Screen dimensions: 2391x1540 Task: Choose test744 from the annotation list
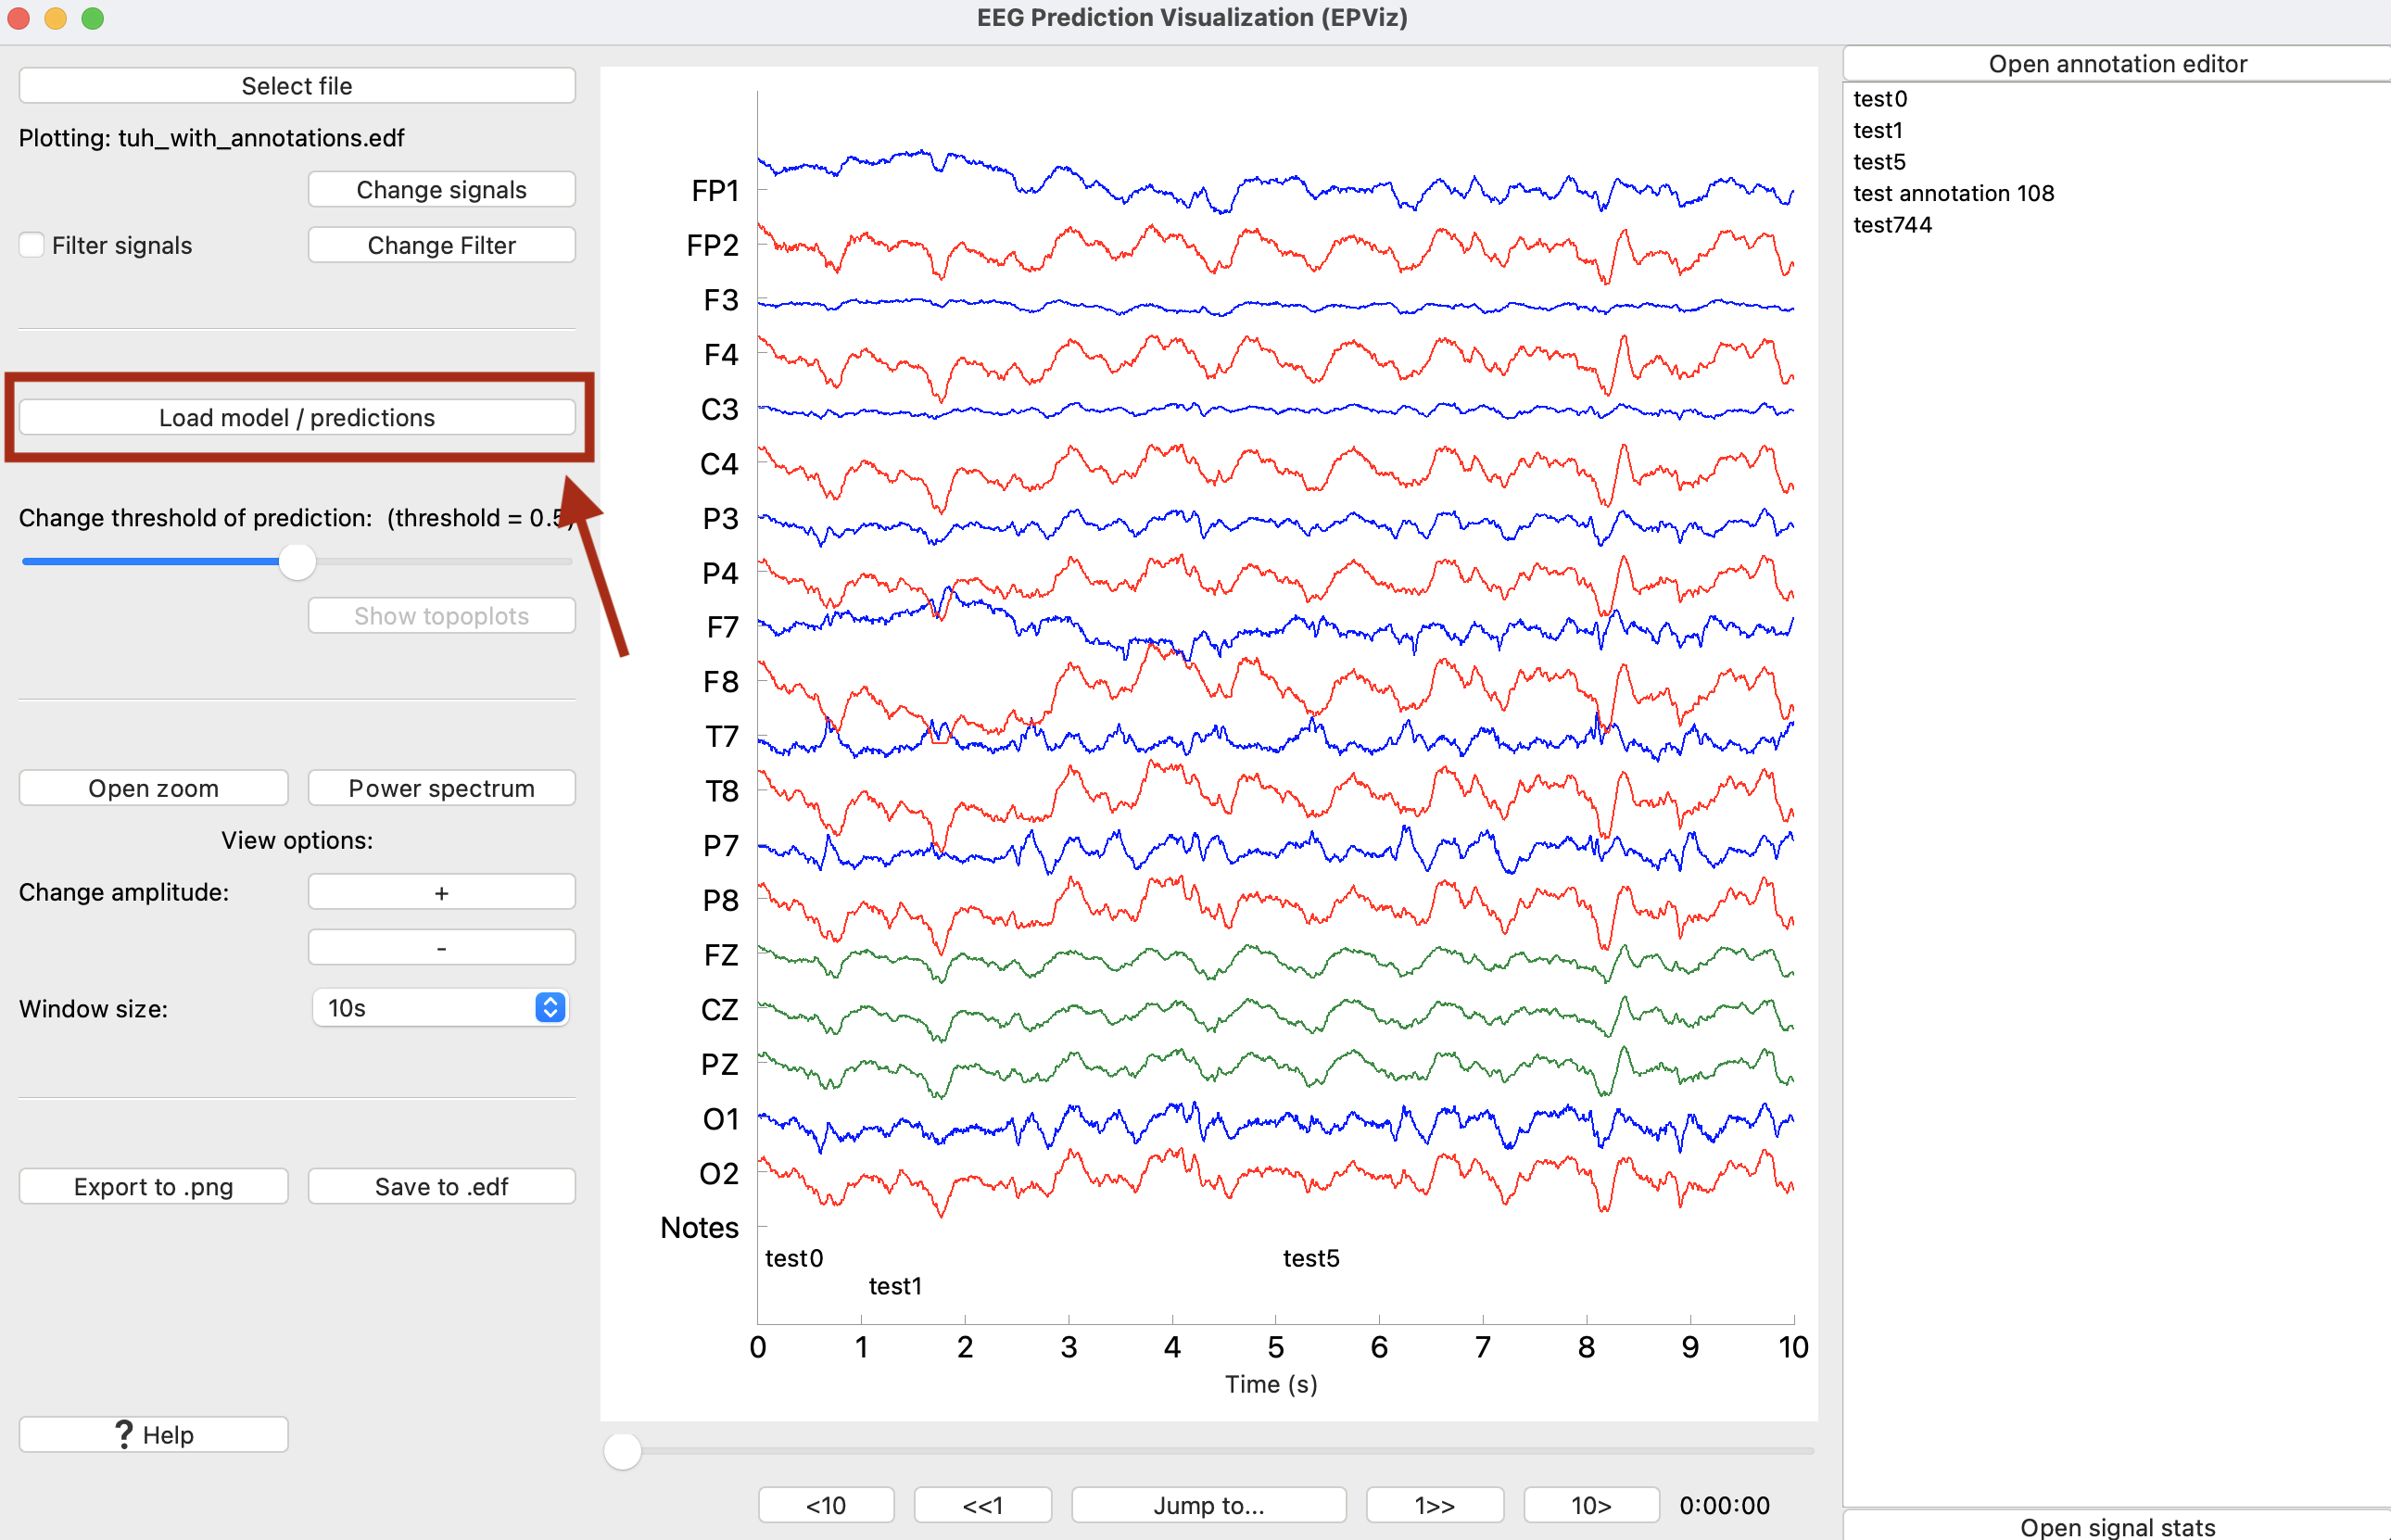(1892, 225)
